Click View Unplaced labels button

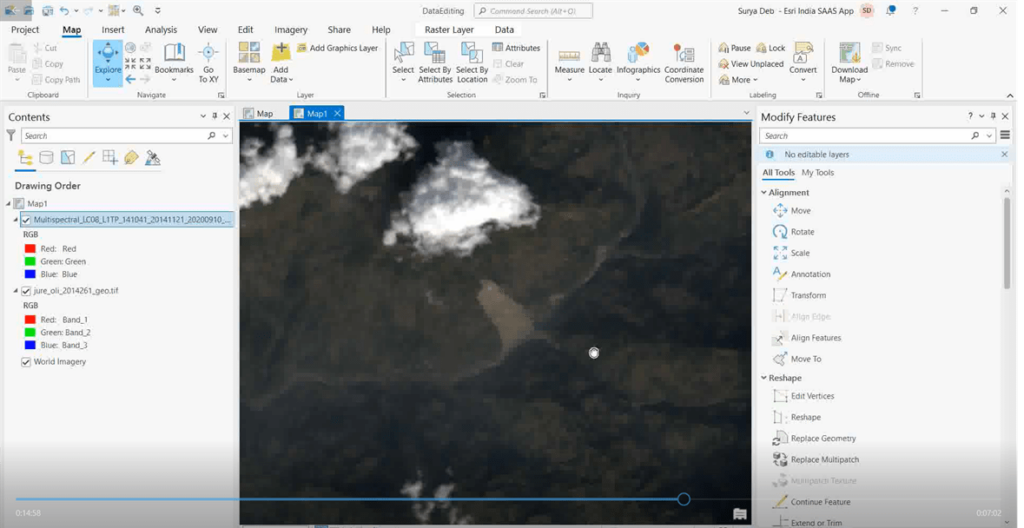[x=750, y=64]
